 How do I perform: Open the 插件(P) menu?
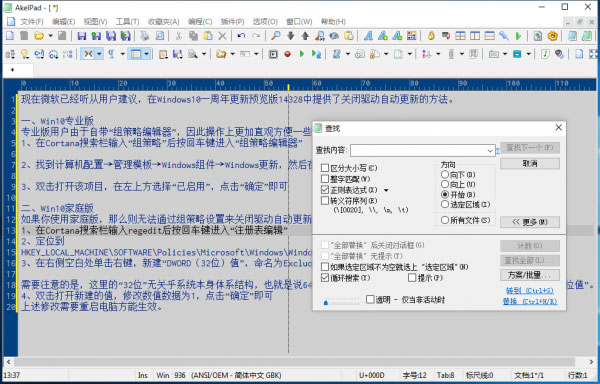232,22
